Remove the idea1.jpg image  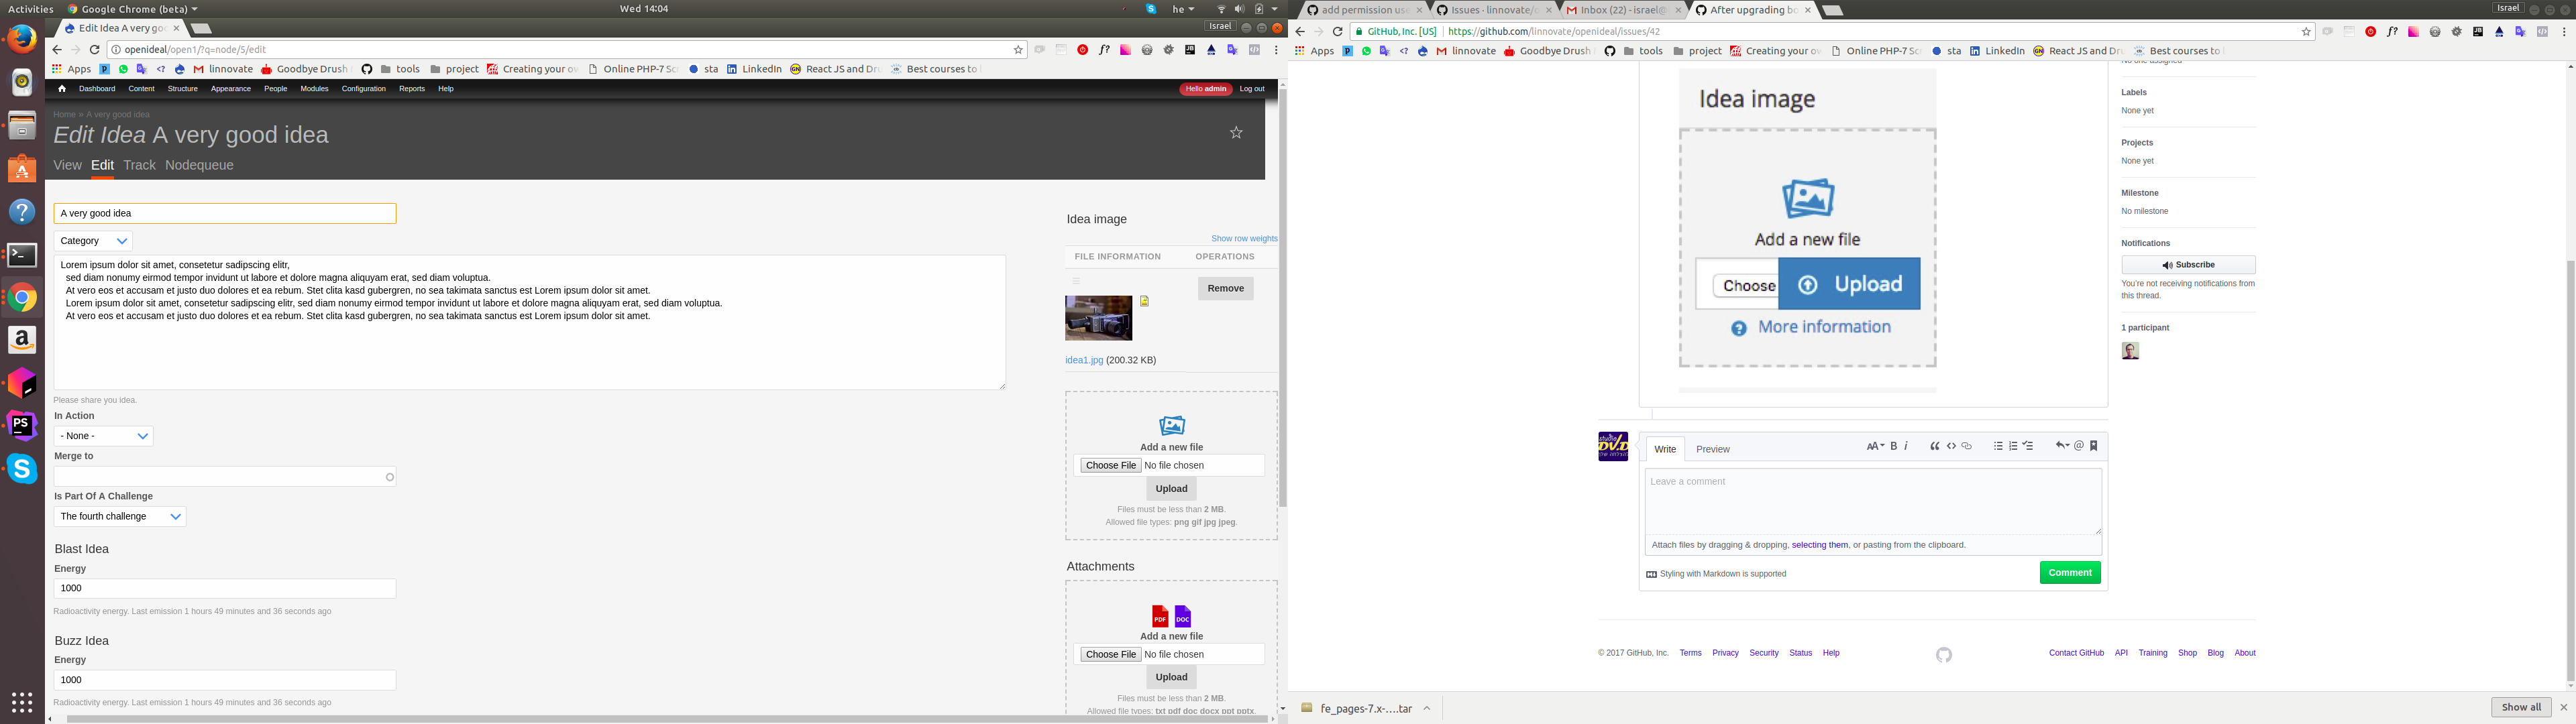1225,288
